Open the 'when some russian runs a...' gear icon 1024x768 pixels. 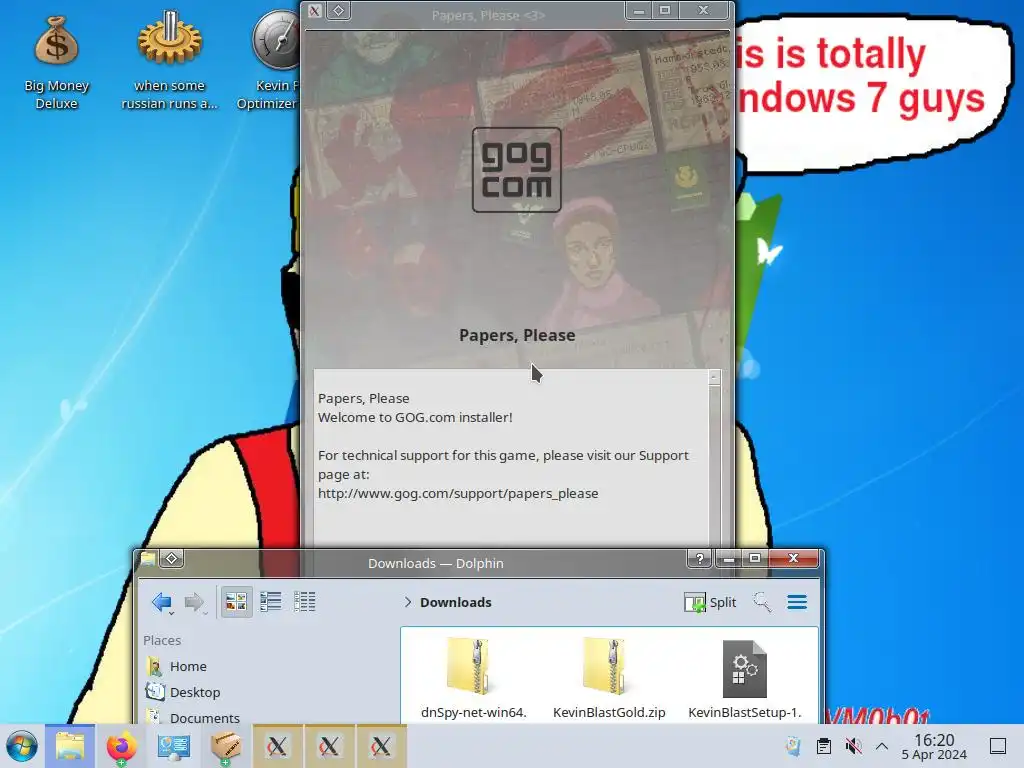point(169,59)
